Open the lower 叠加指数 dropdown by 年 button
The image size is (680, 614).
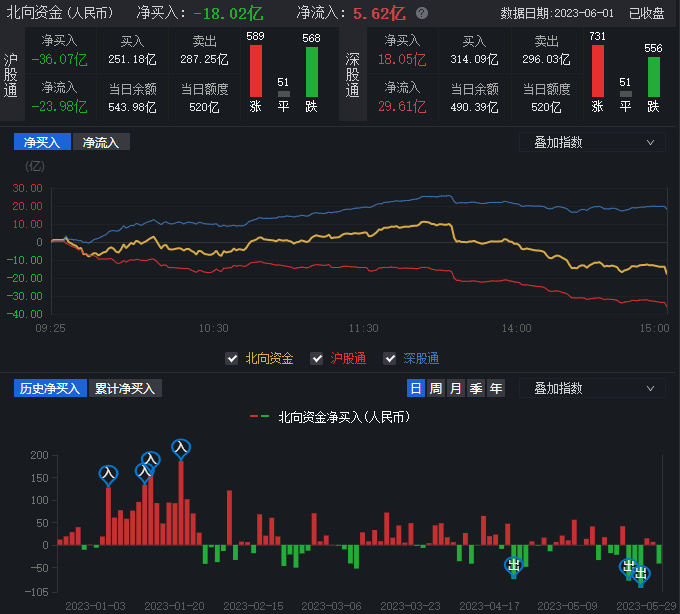click(592, 388)
